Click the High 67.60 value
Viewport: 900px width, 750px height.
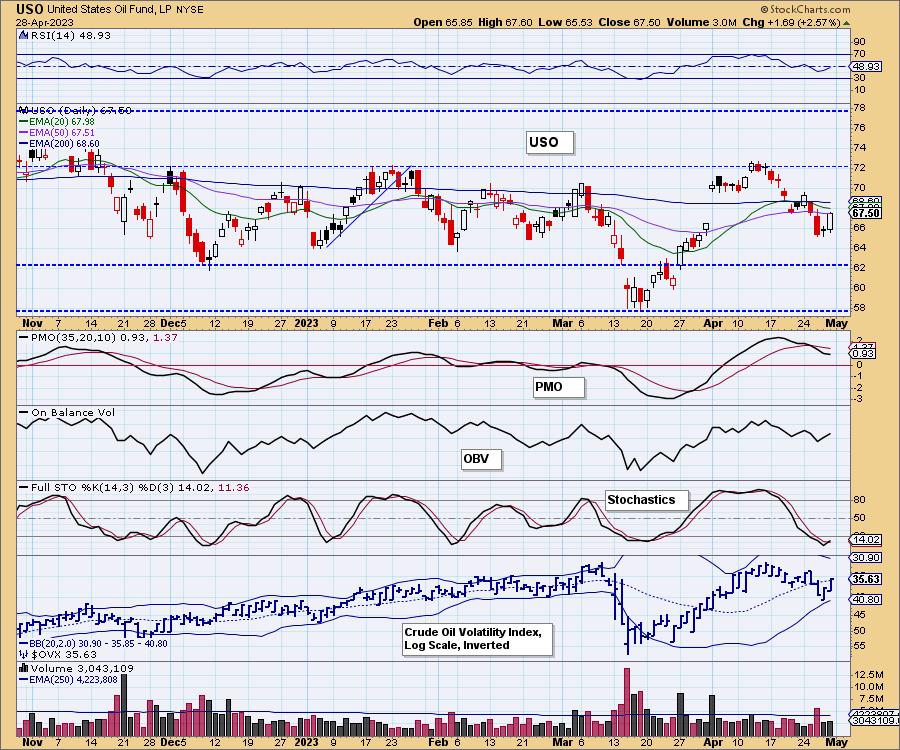point(505,22)
